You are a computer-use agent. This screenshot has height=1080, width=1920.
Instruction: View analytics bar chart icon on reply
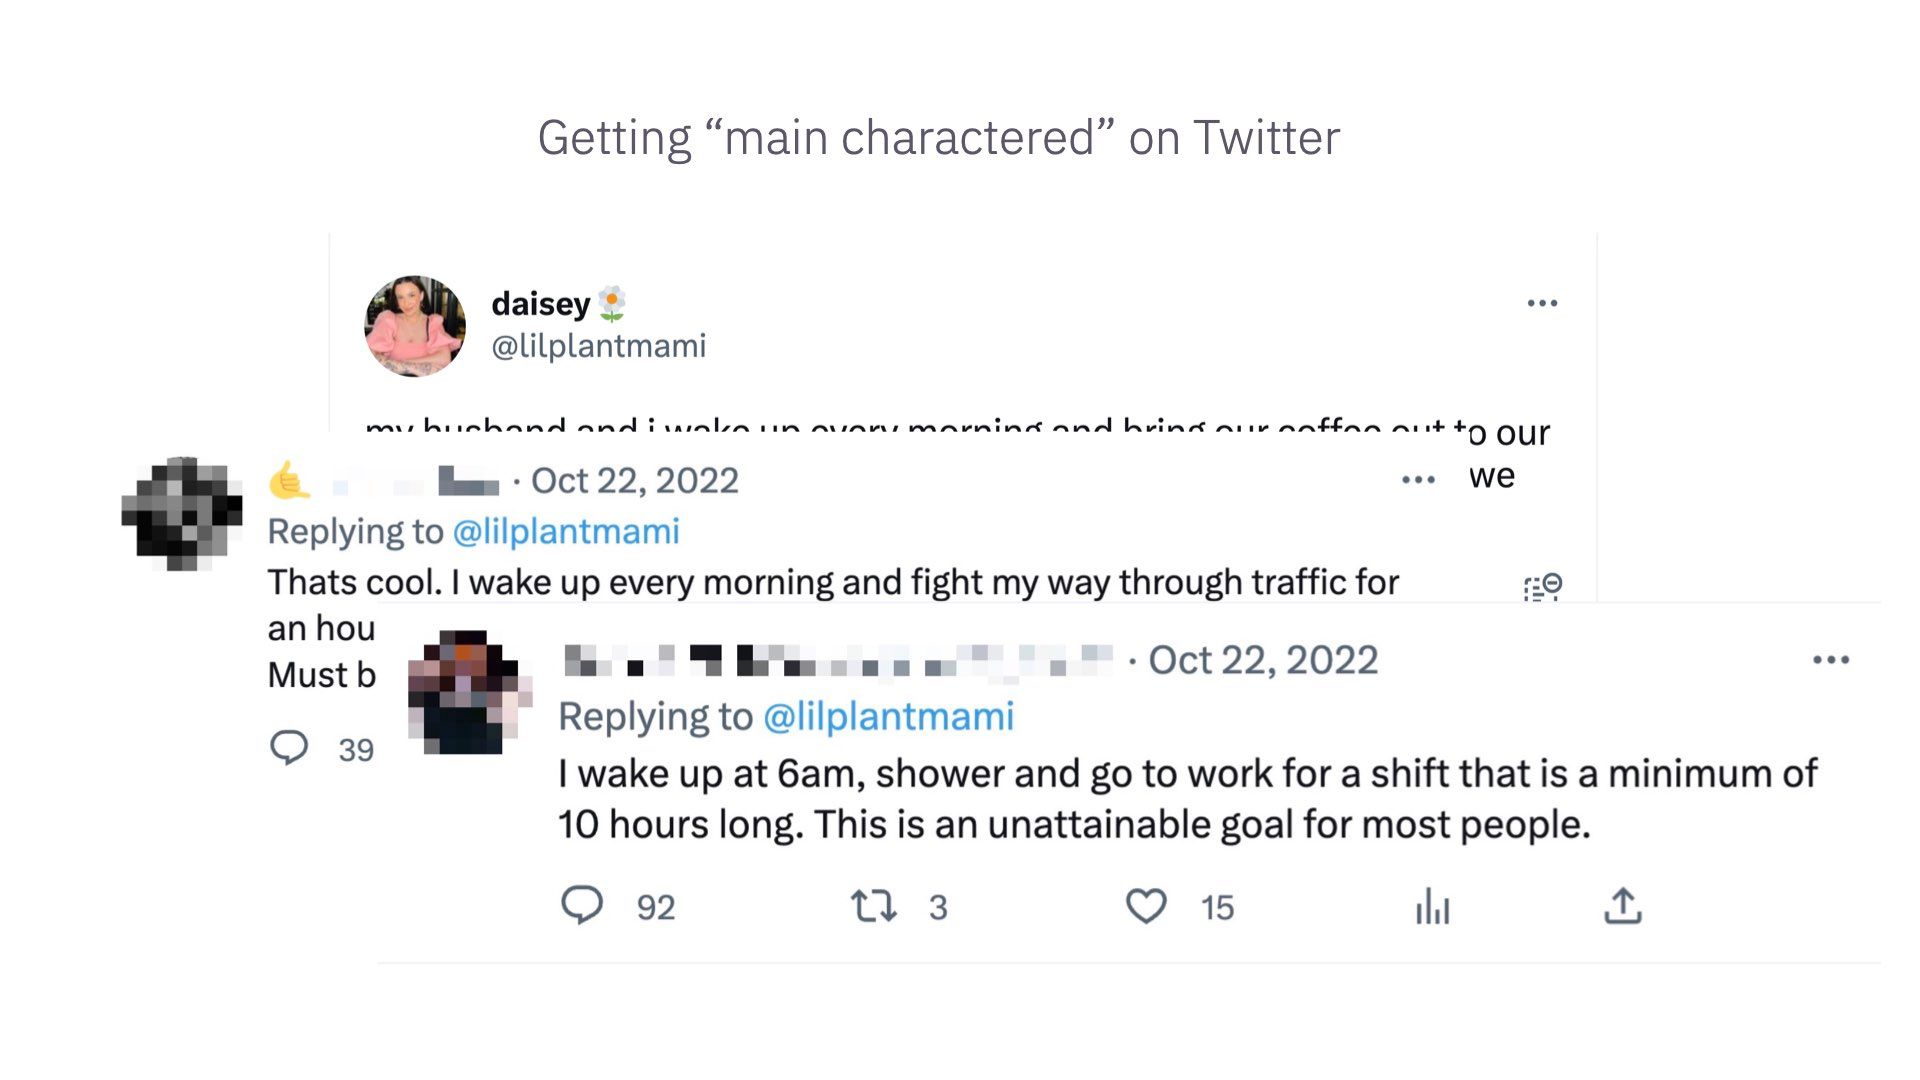(x=1432, y=907)
